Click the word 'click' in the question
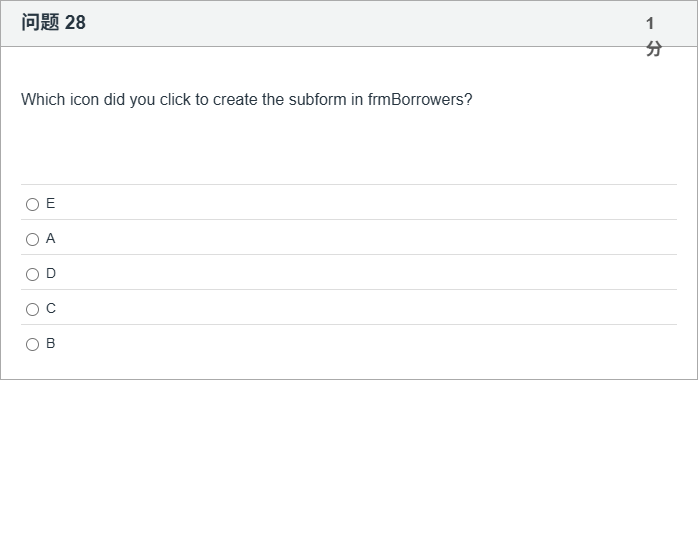 click(176, 100)
